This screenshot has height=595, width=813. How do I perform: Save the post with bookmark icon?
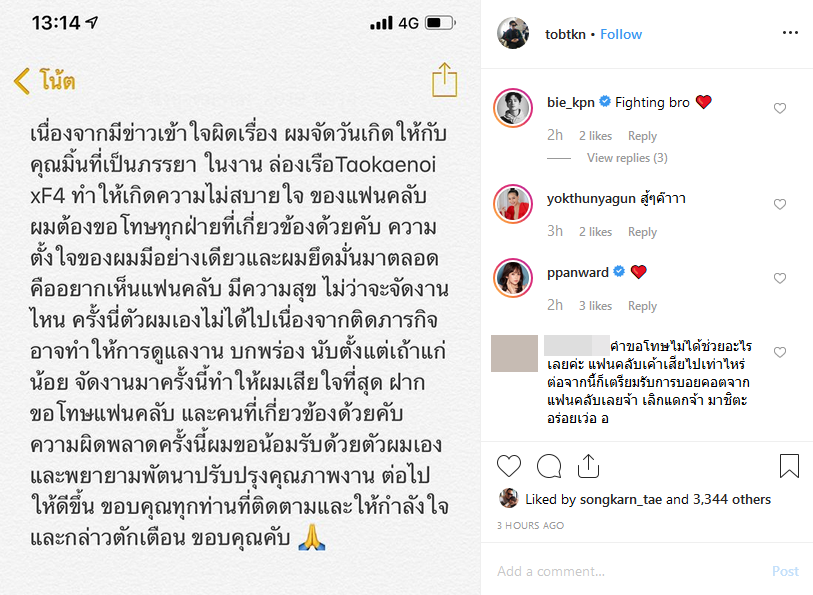(789, 465)
